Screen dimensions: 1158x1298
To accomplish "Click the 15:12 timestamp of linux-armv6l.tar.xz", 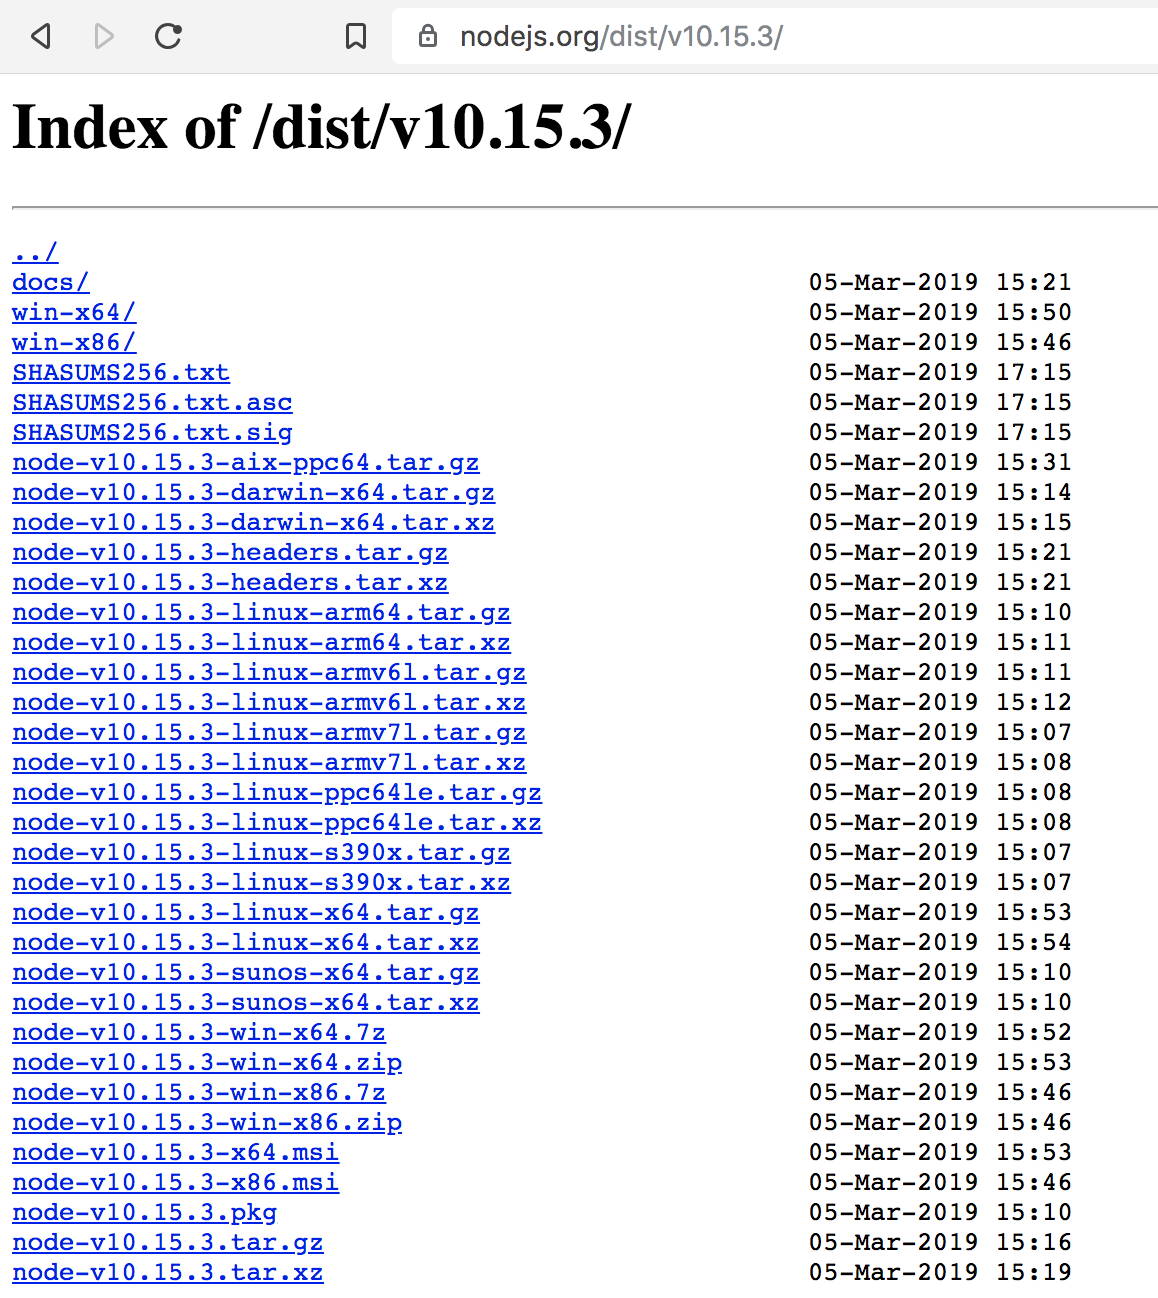I will (x=1034, y=702).
